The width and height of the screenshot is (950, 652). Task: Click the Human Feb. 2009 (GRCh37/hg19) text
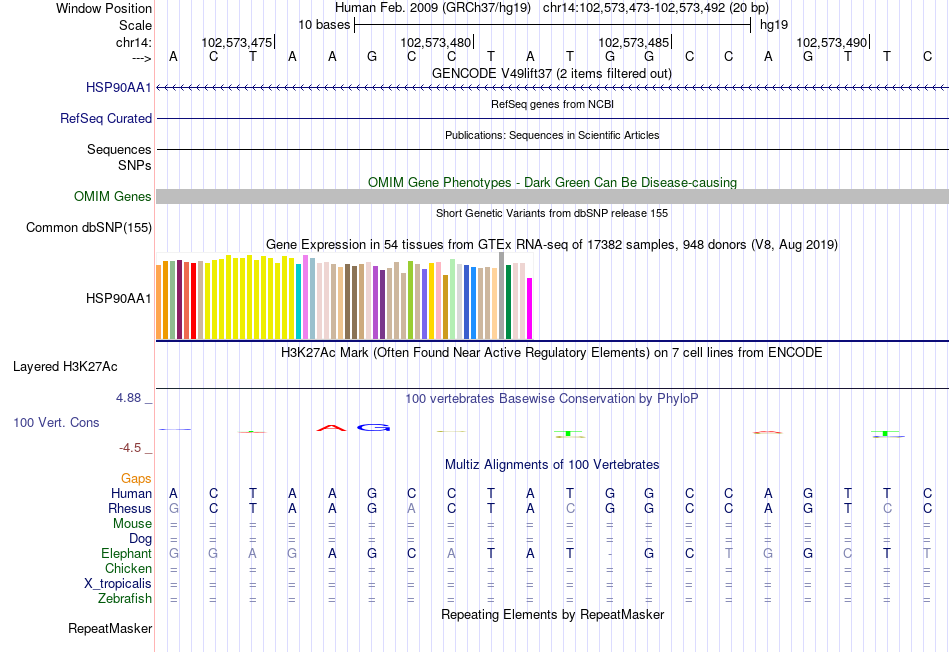433,8
